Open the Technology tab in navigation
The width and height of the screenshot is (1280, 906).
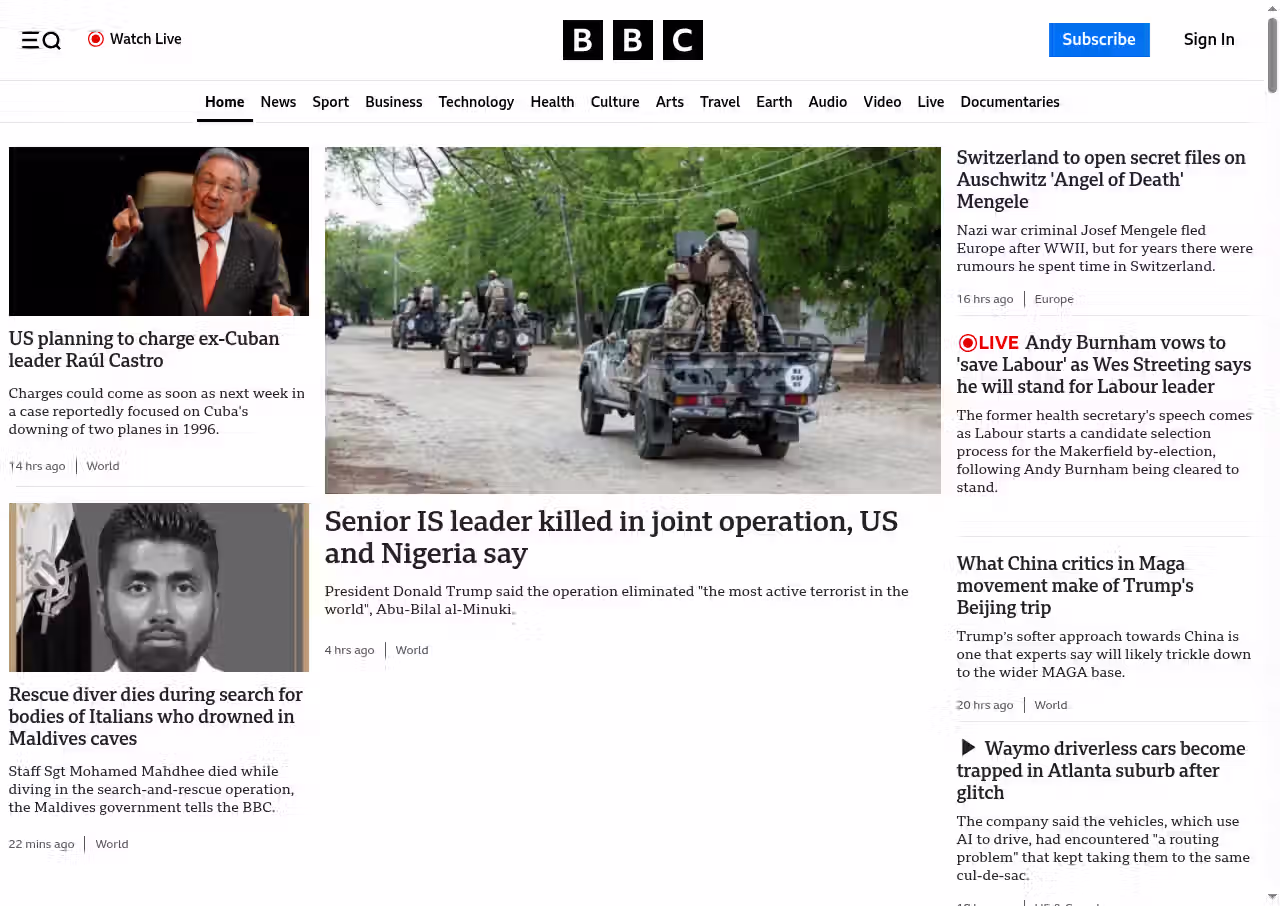(x=476, y=102)
